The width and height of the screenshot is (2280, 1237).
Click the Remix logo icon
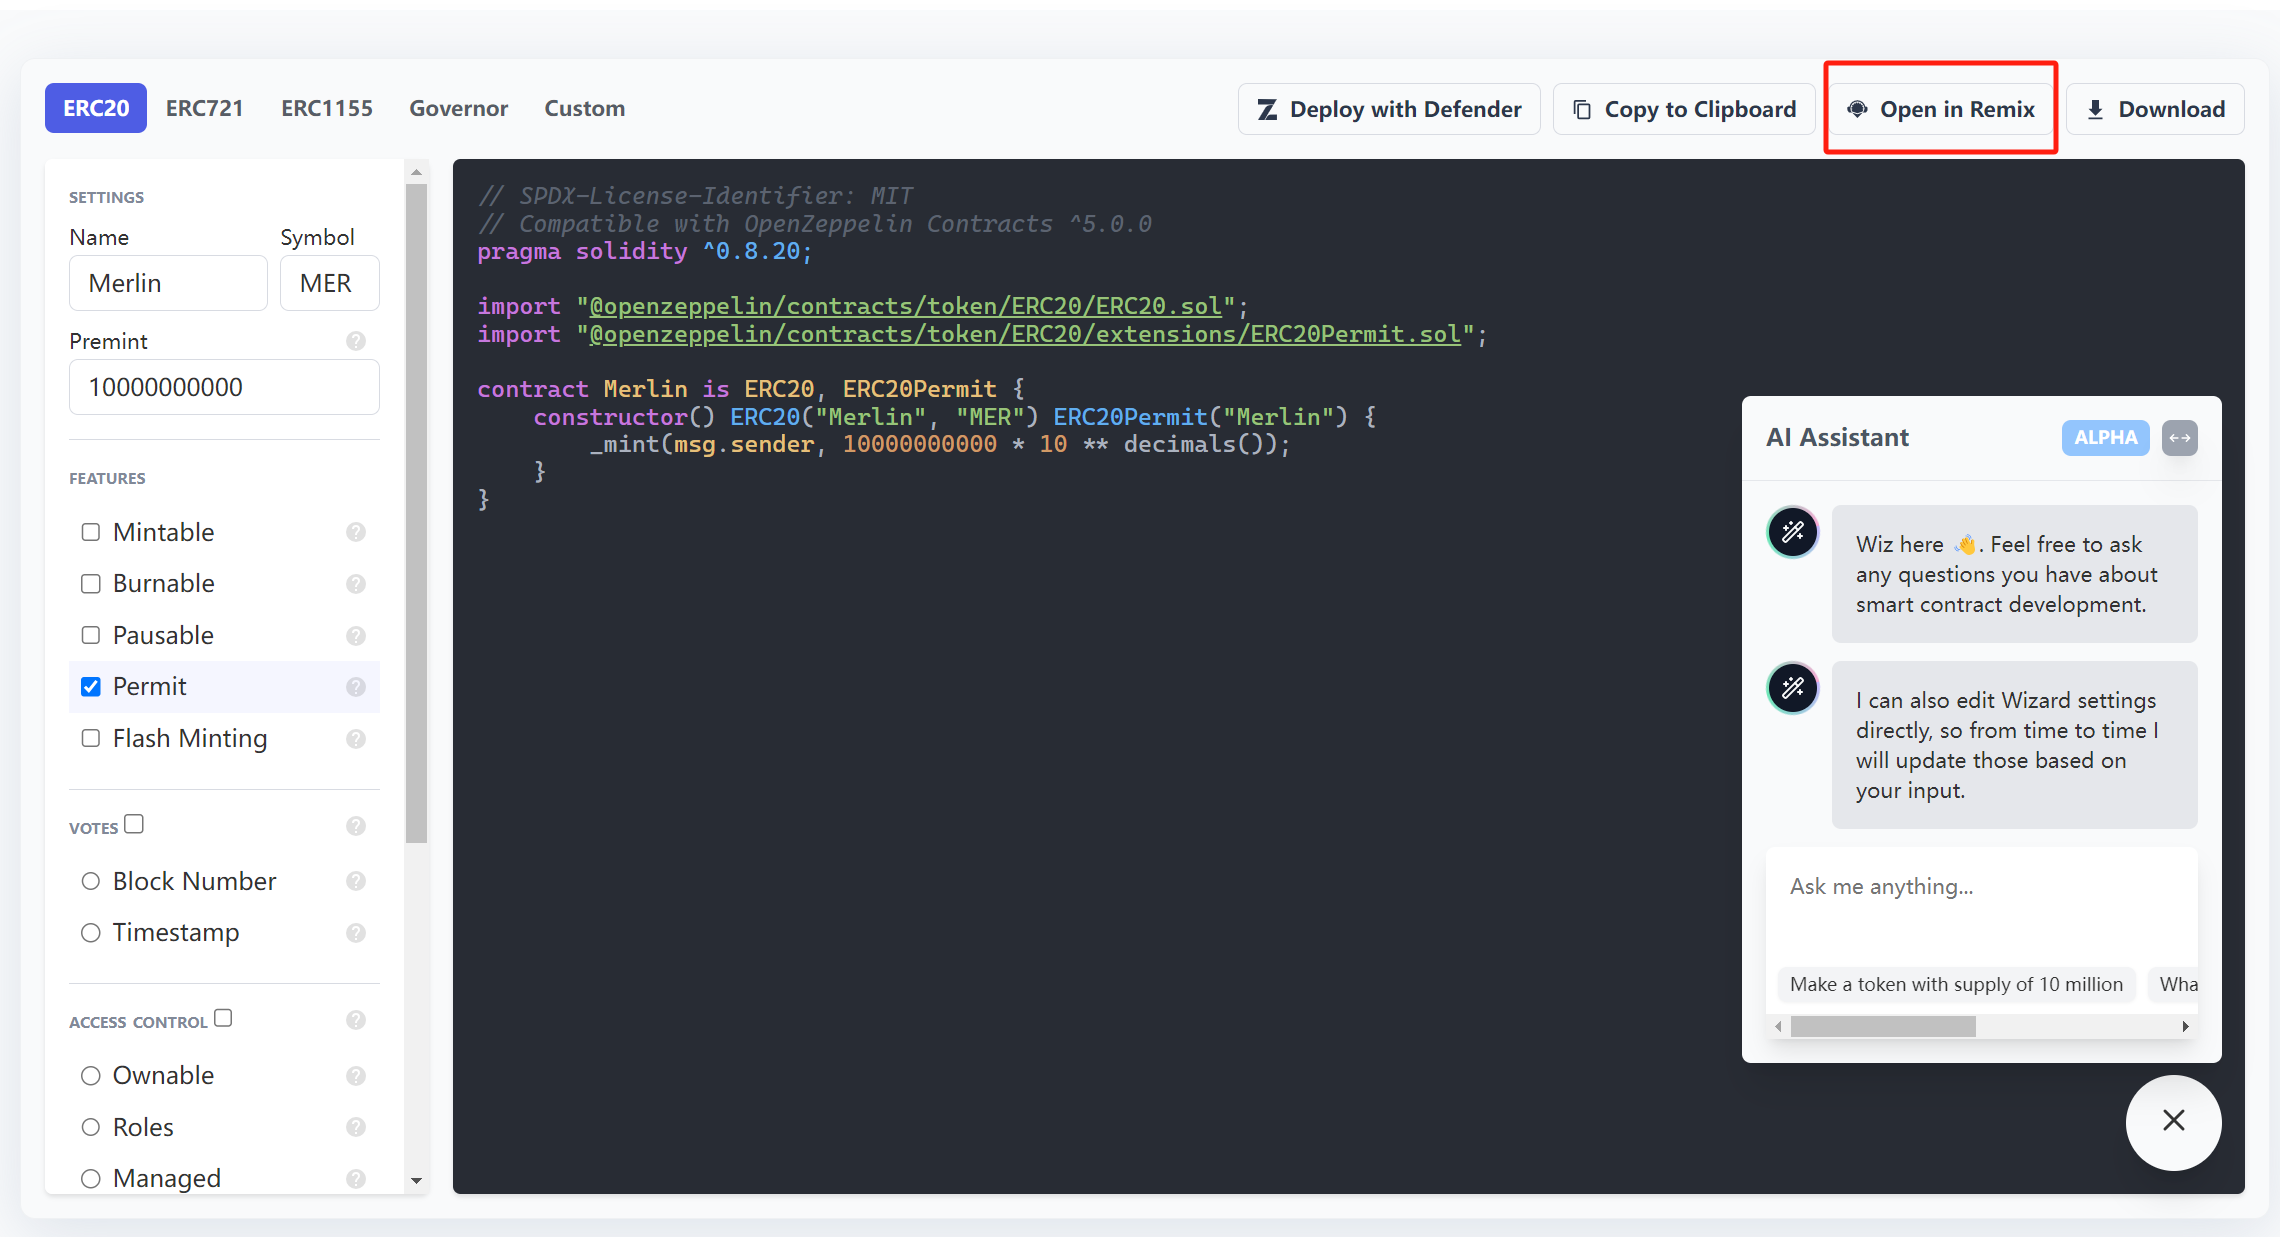pyautogui.click(x=1857, y=109)
